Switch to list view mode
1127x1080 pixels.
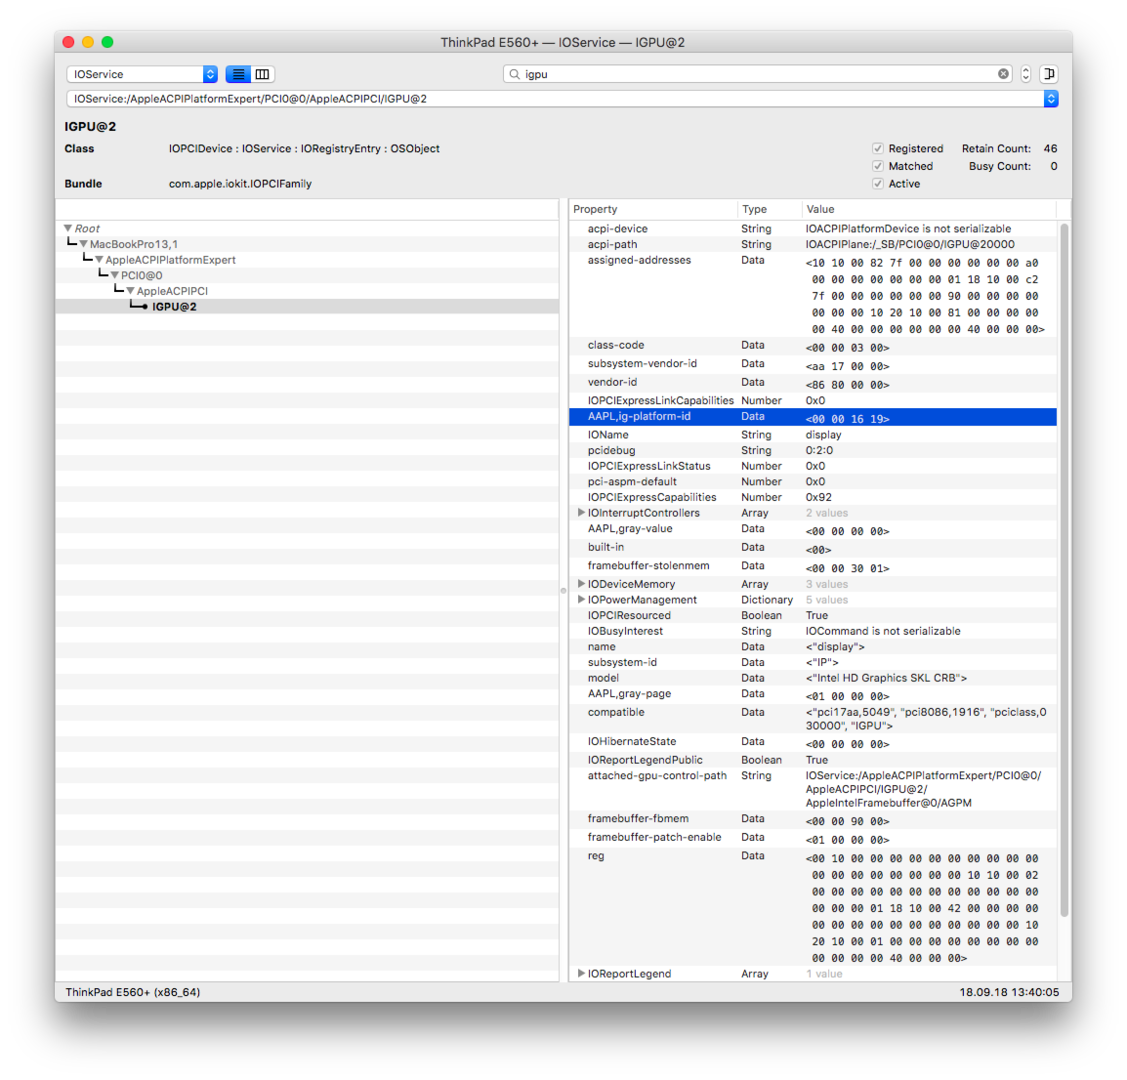click(238, 74)
